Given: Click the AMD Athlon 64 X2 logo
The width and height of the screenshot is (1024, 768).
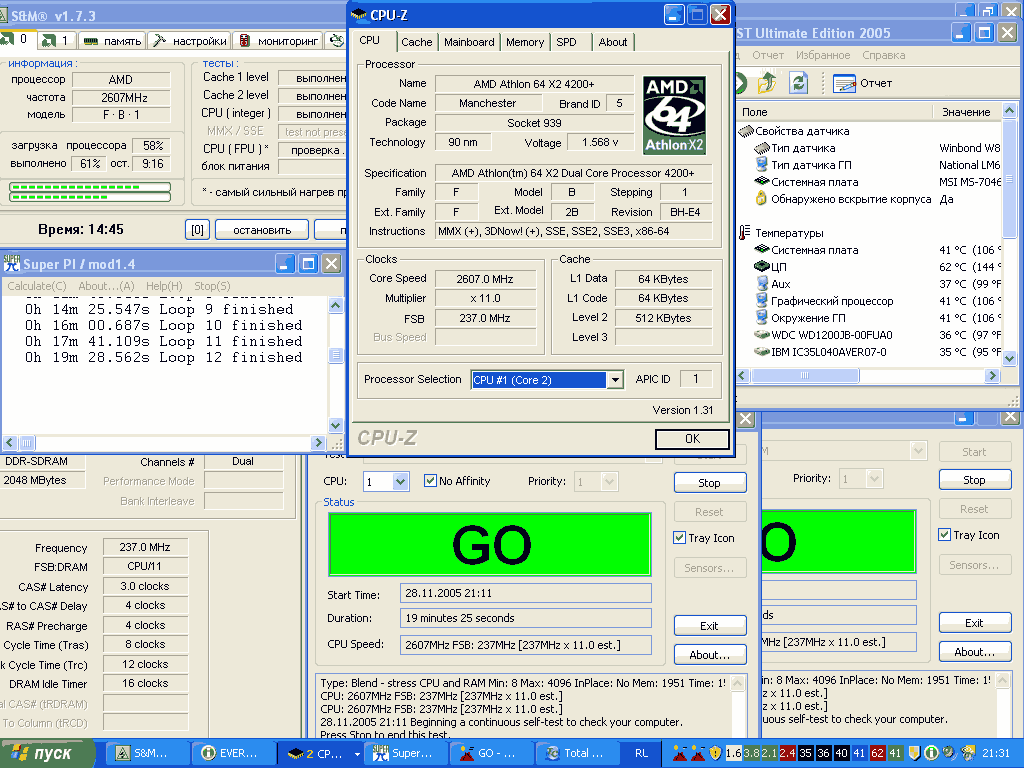Looking at the screenshot, I should 676,113.
